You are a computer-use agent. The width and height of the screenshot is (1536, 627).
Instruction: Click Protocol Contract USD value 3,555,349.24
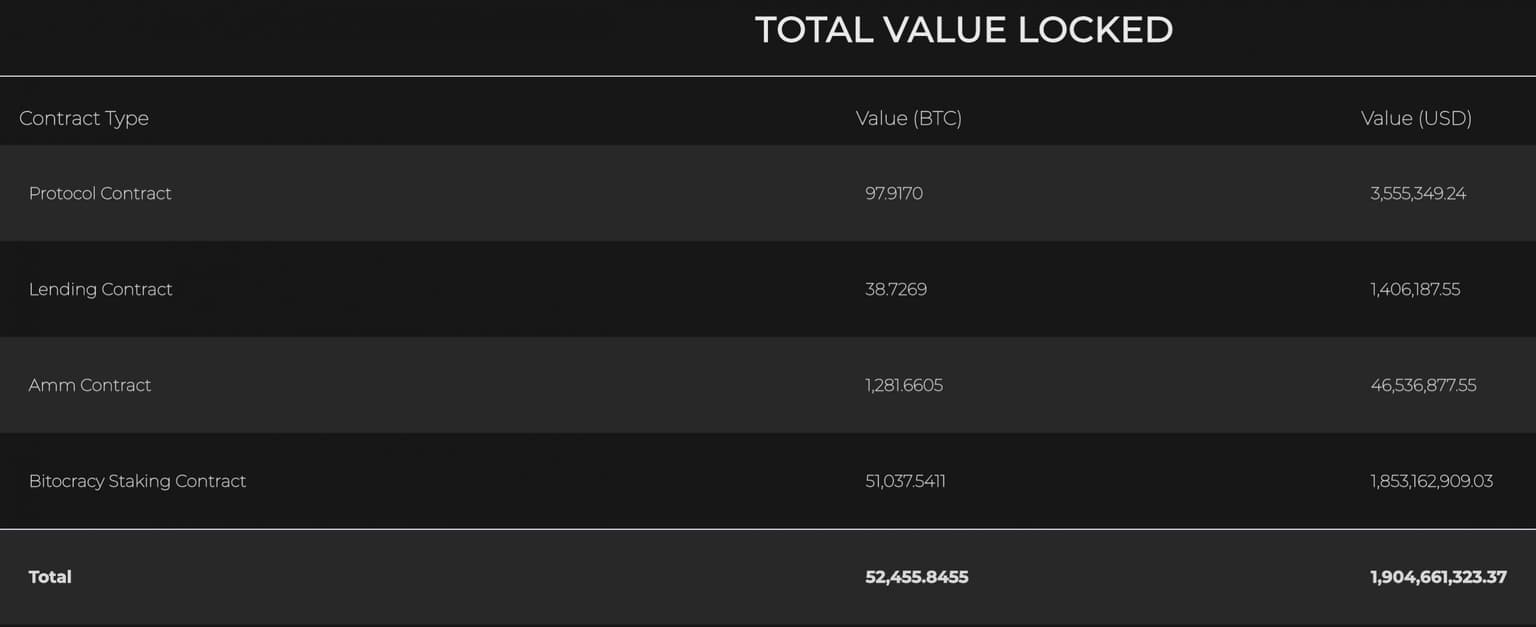1418,193
